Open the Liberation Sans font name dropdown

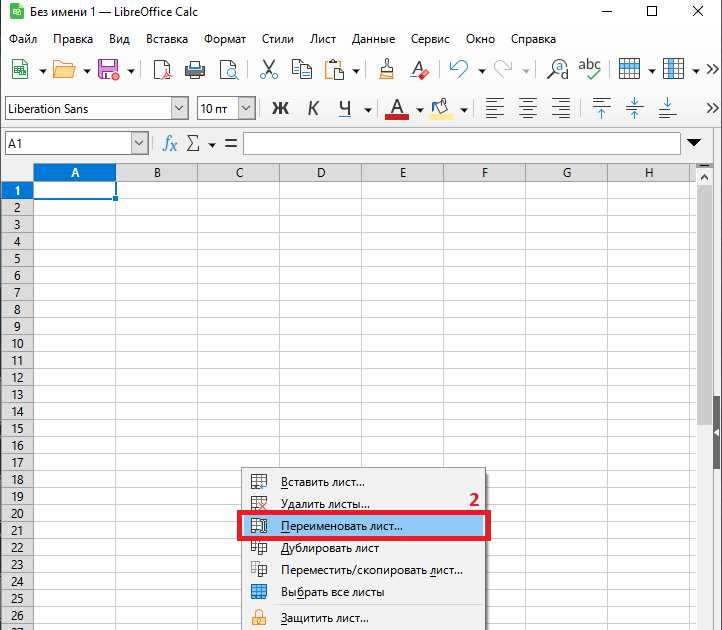pyautogui.click(x=180, y=109)
